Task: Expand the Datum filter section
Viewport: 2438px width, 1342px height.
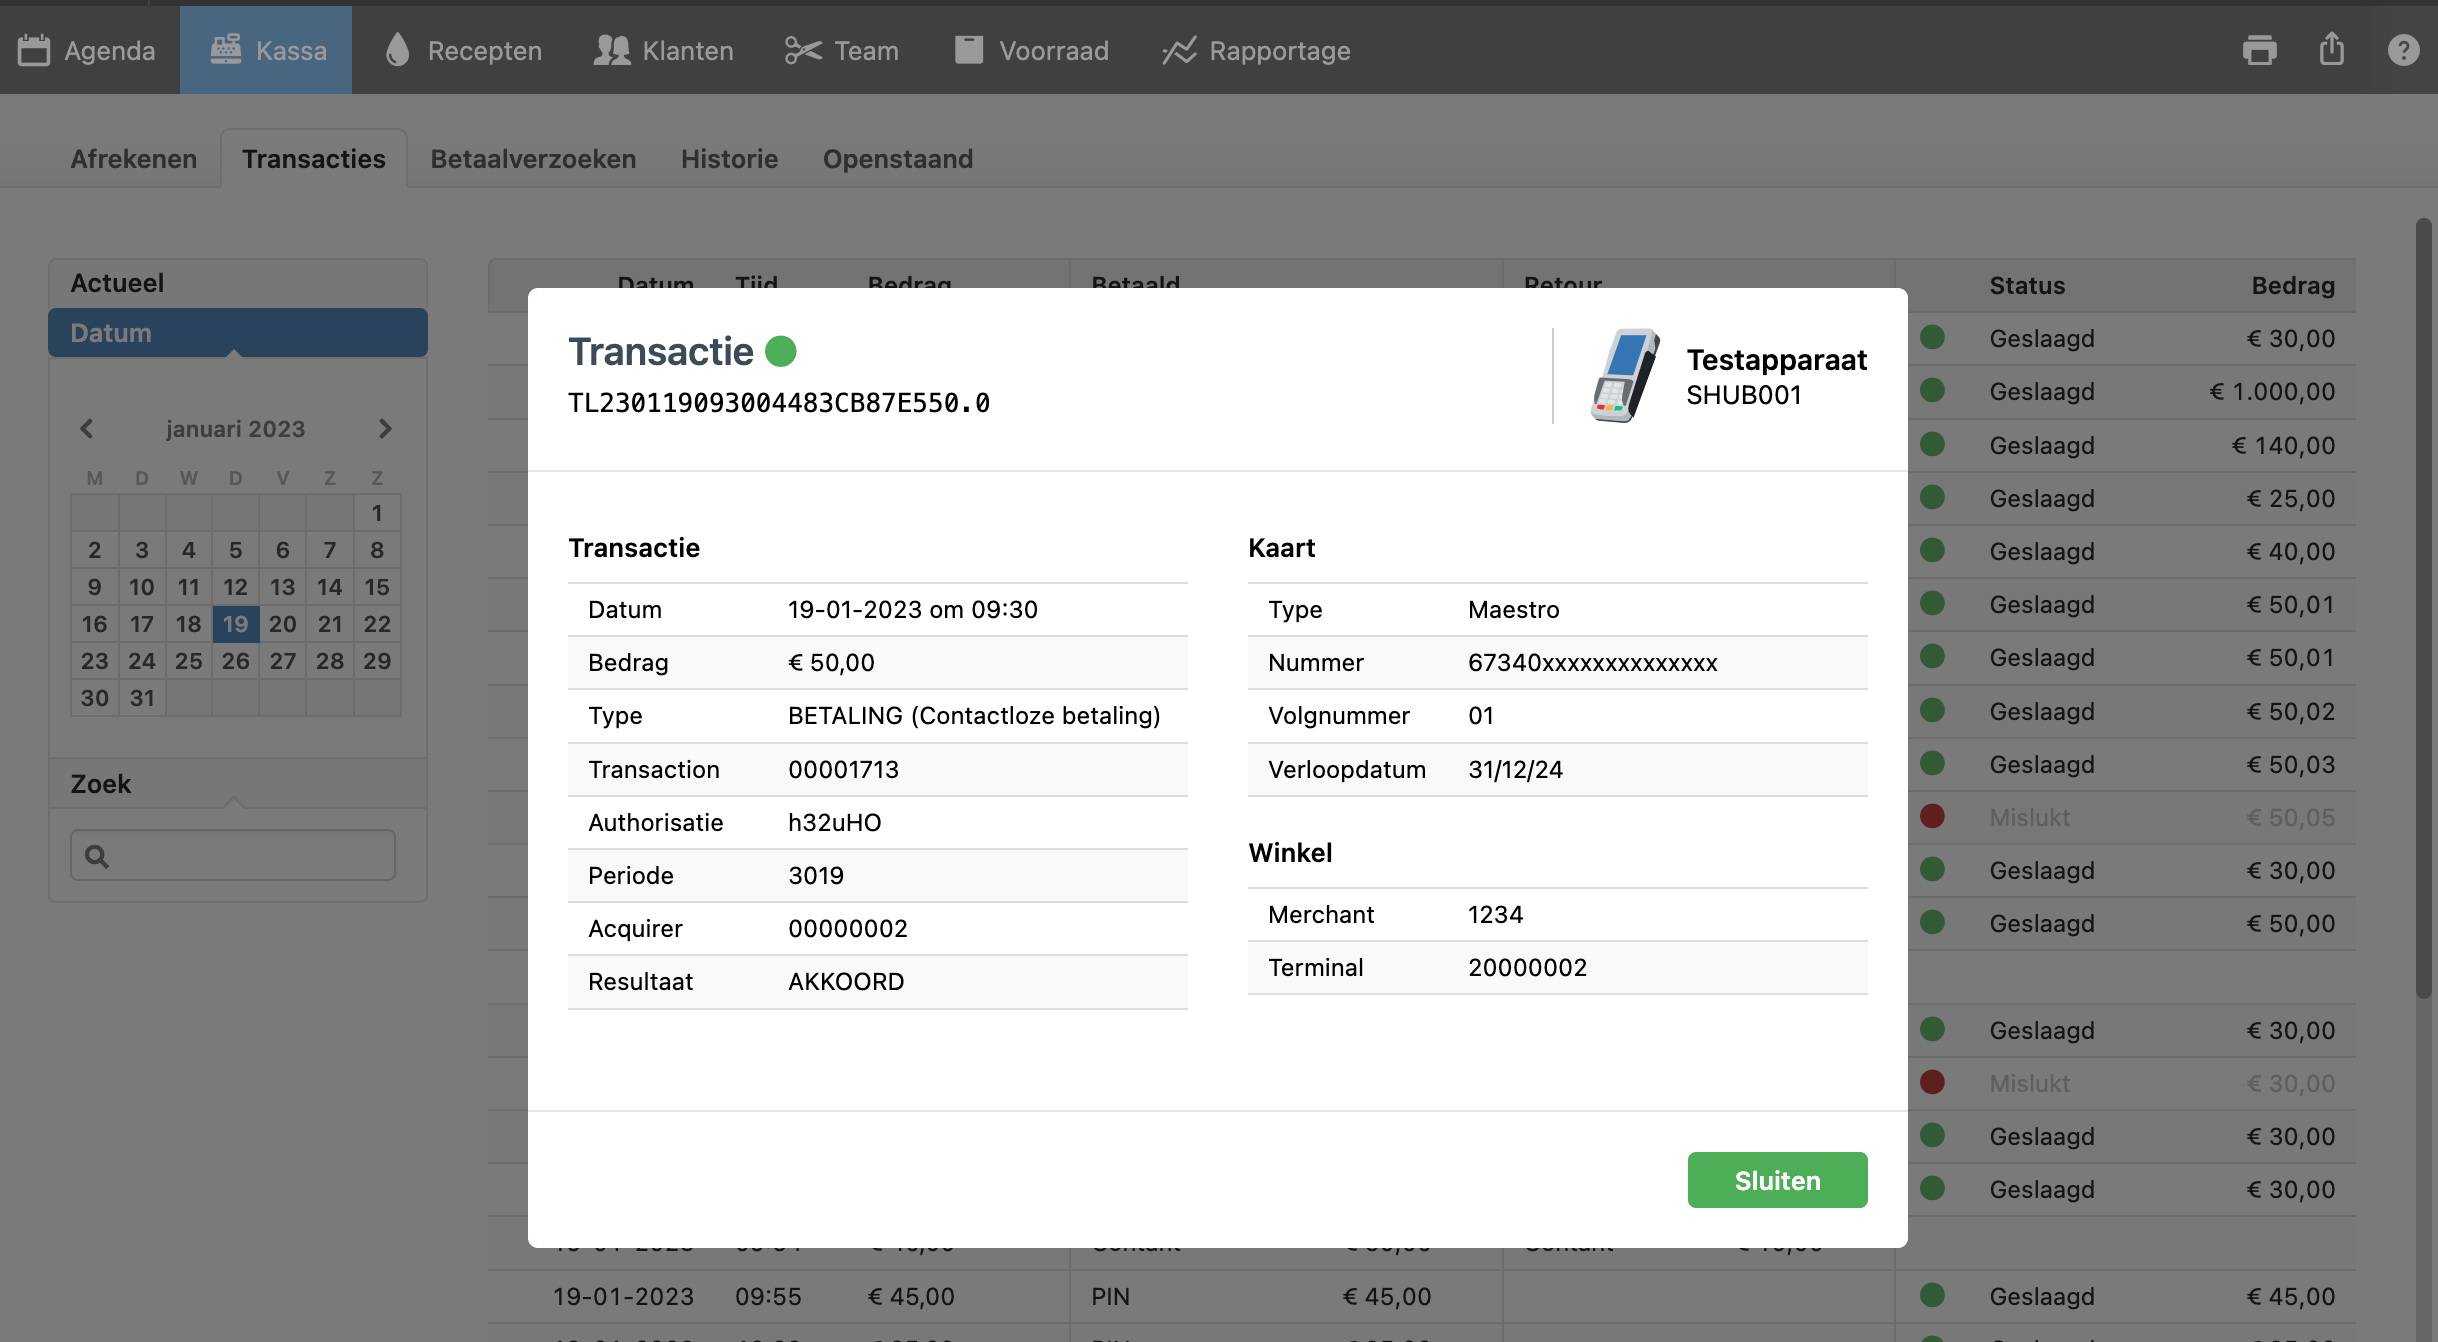Action: (x=238, y=333)
